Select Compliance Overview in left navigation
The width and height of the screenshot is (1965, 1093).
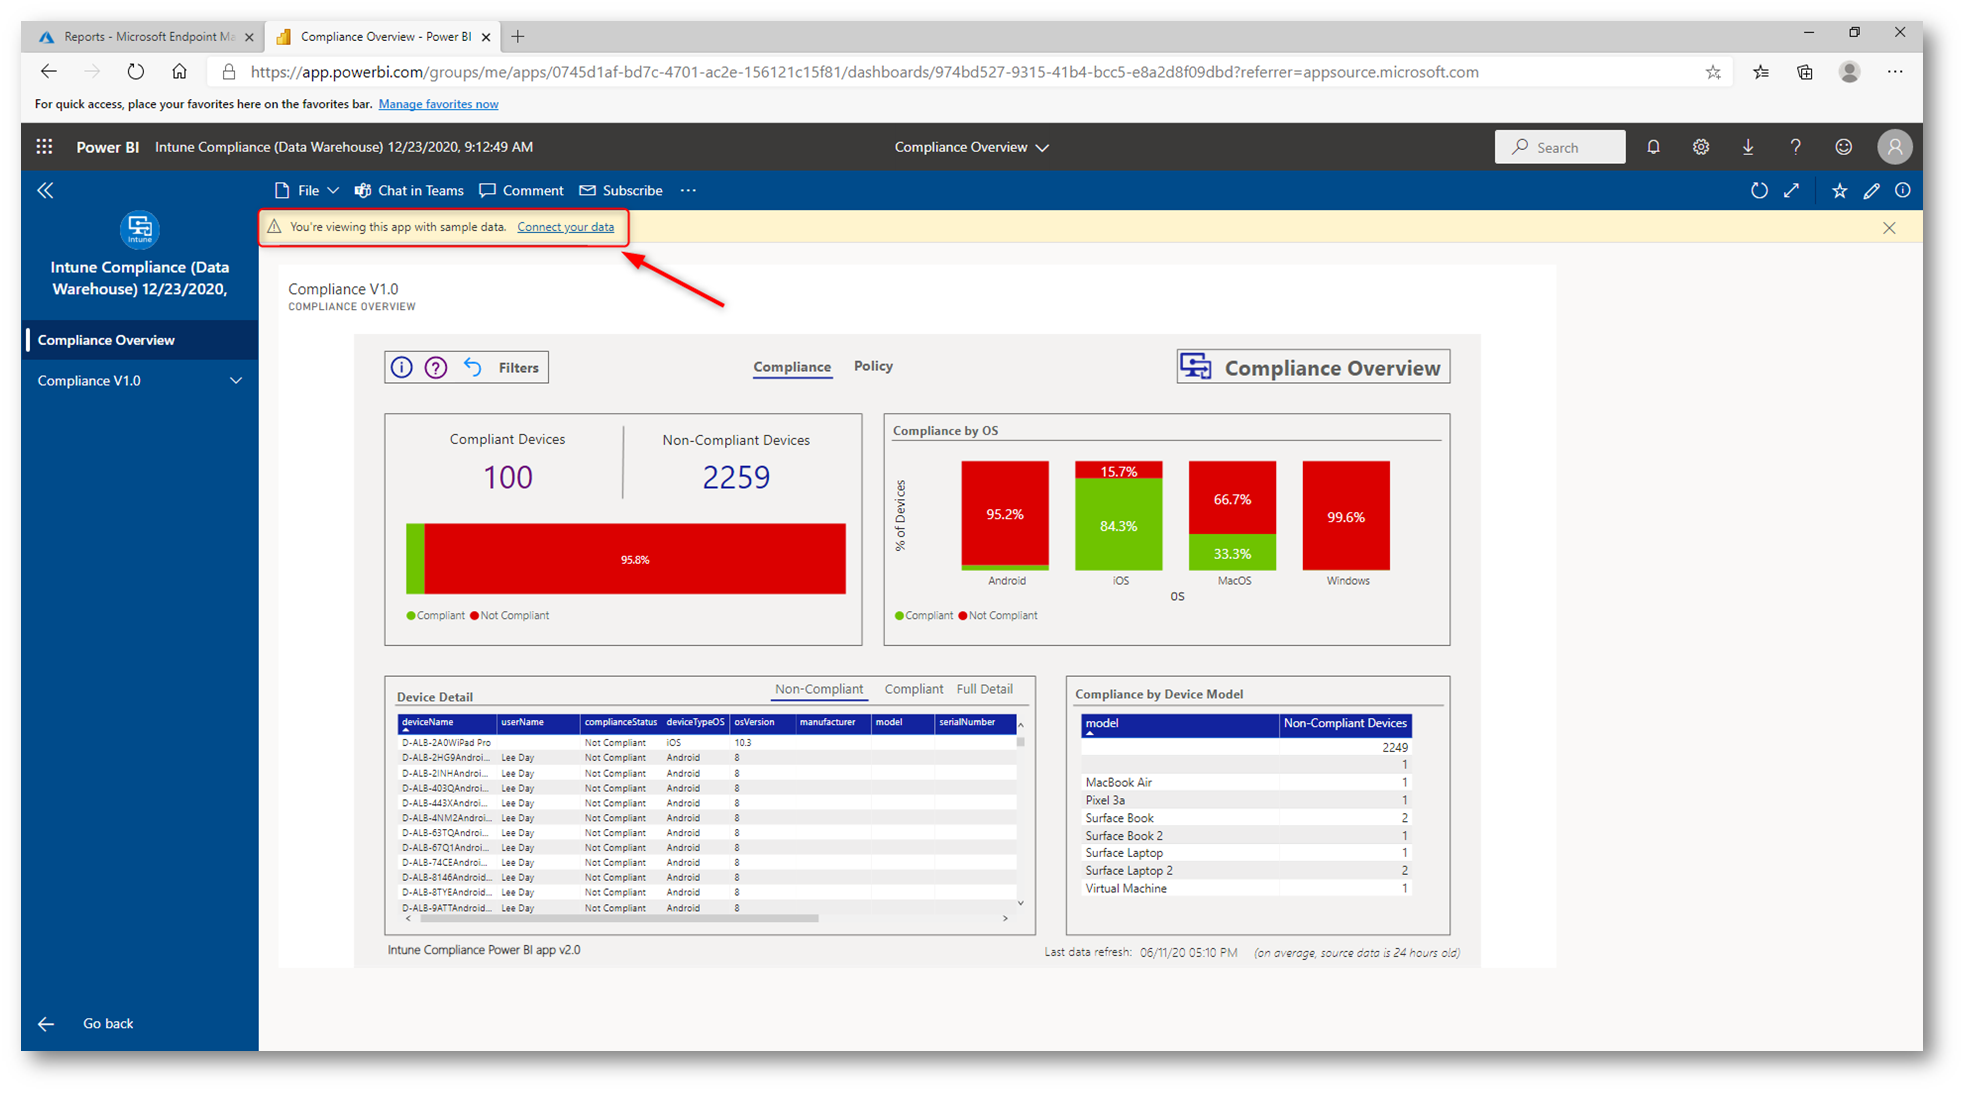pos(140,340)
